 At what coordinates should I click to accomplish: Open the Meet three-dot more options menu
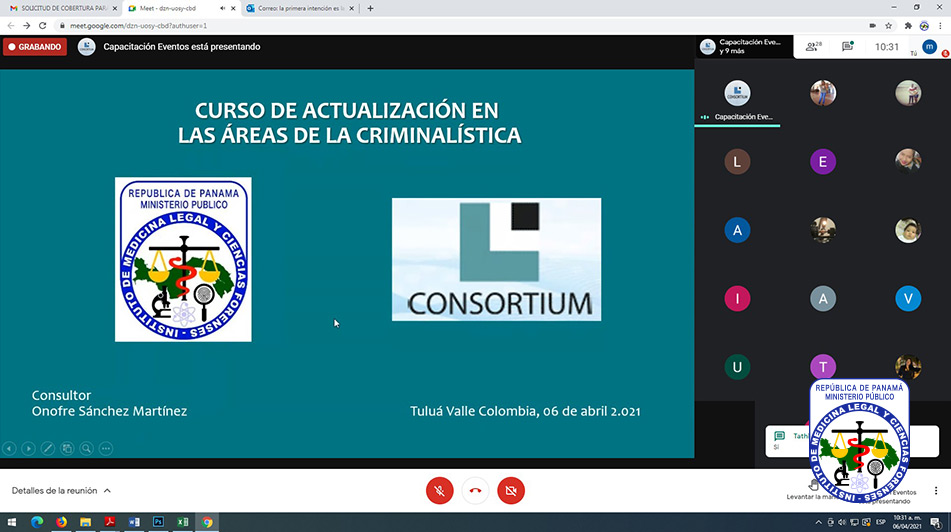(936, 490)
